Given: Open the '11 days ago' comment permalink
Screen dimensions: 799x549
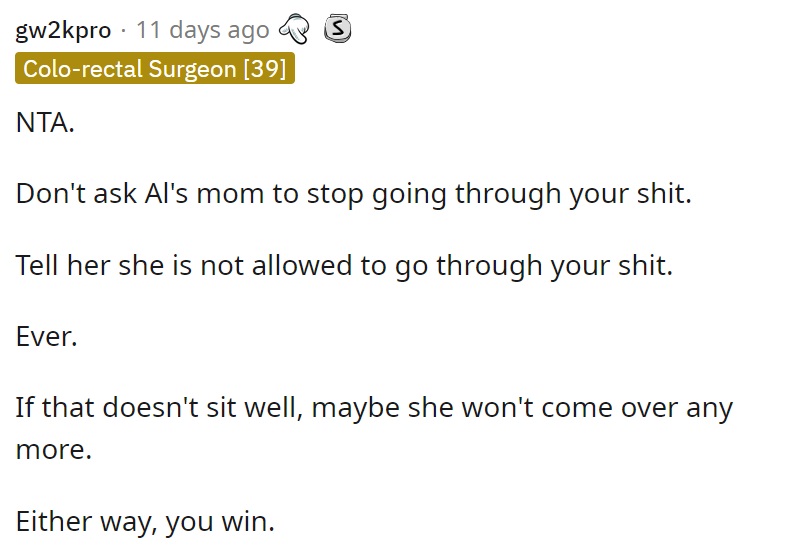Looking at the screenshot, I should (x=202, y=31).
